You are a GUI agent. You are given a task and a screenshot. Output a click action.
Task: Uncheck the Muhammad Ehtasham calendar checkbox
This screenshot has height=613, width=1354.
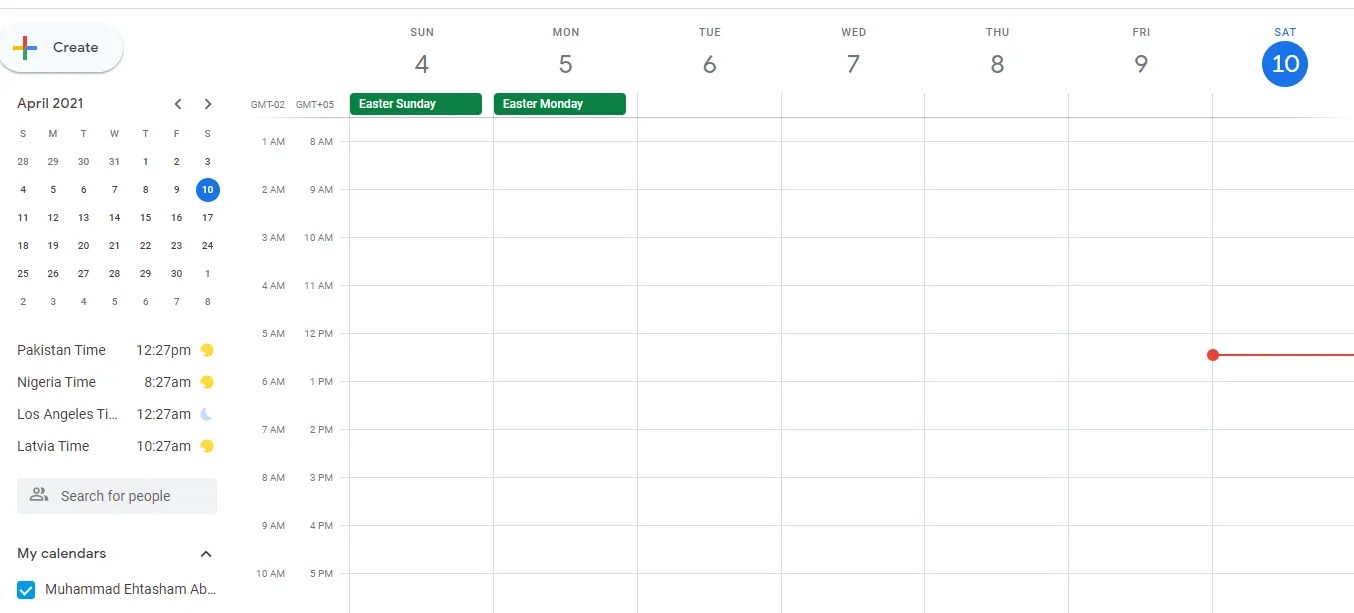[x=25, y=589]
